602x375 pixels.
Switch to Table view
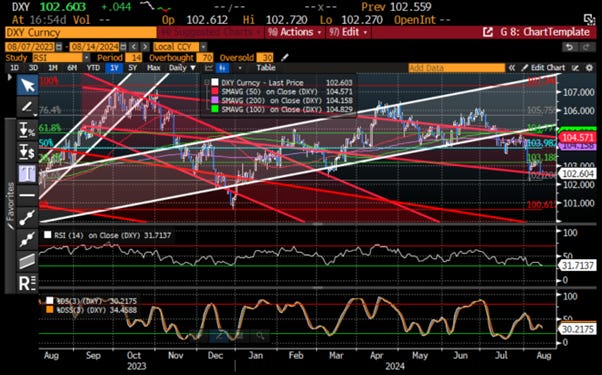(x=266, y=68)
